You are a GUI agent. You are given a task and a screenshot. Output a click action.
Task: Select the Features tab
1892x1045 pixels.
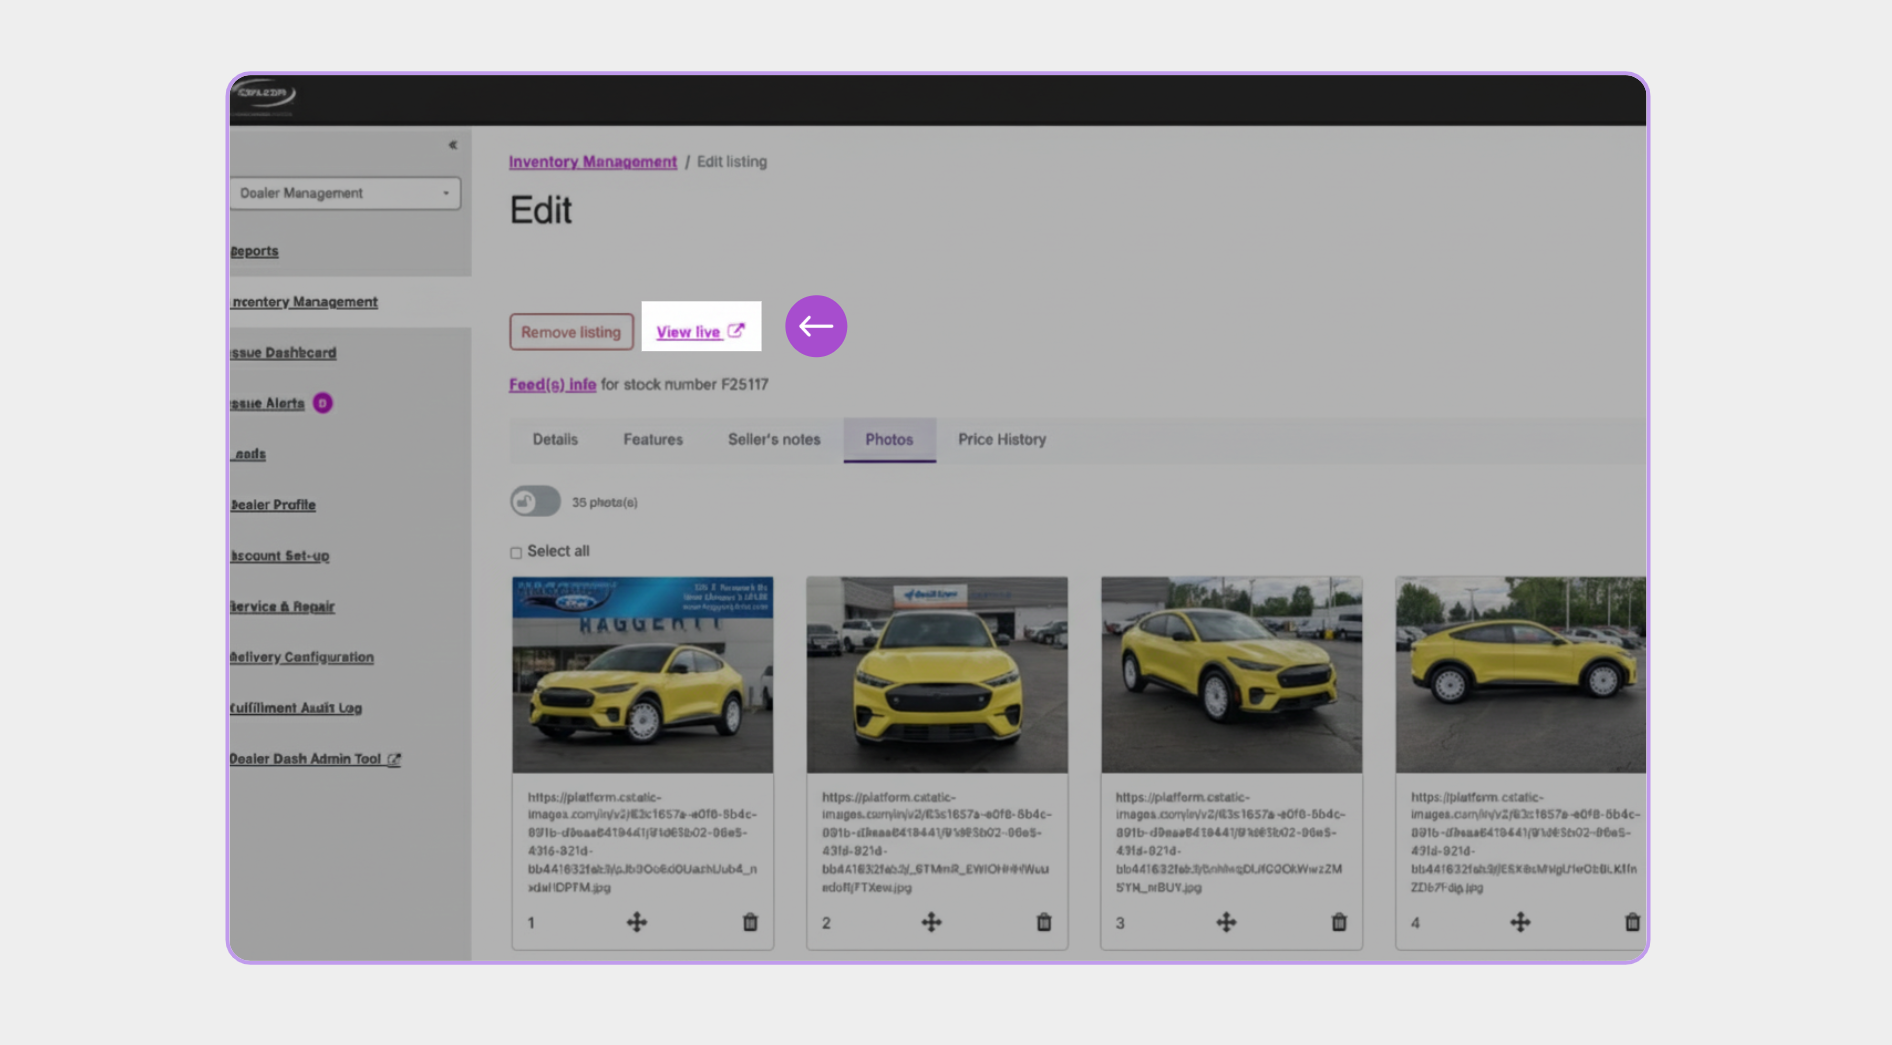coord(653,439)
